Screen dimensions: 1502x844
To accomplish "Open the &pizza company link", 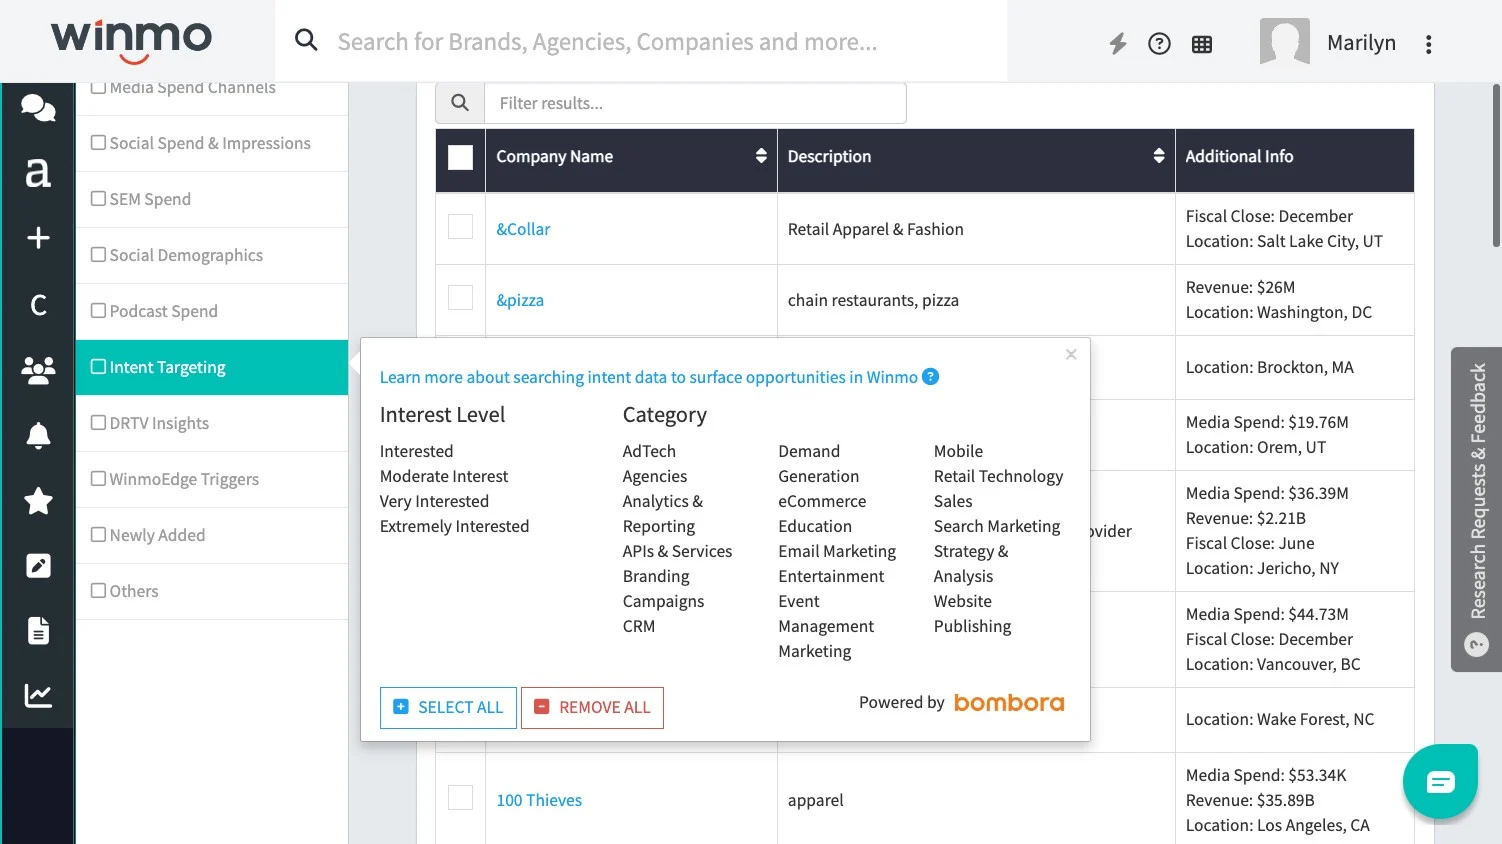I will [x=520, y=300].
